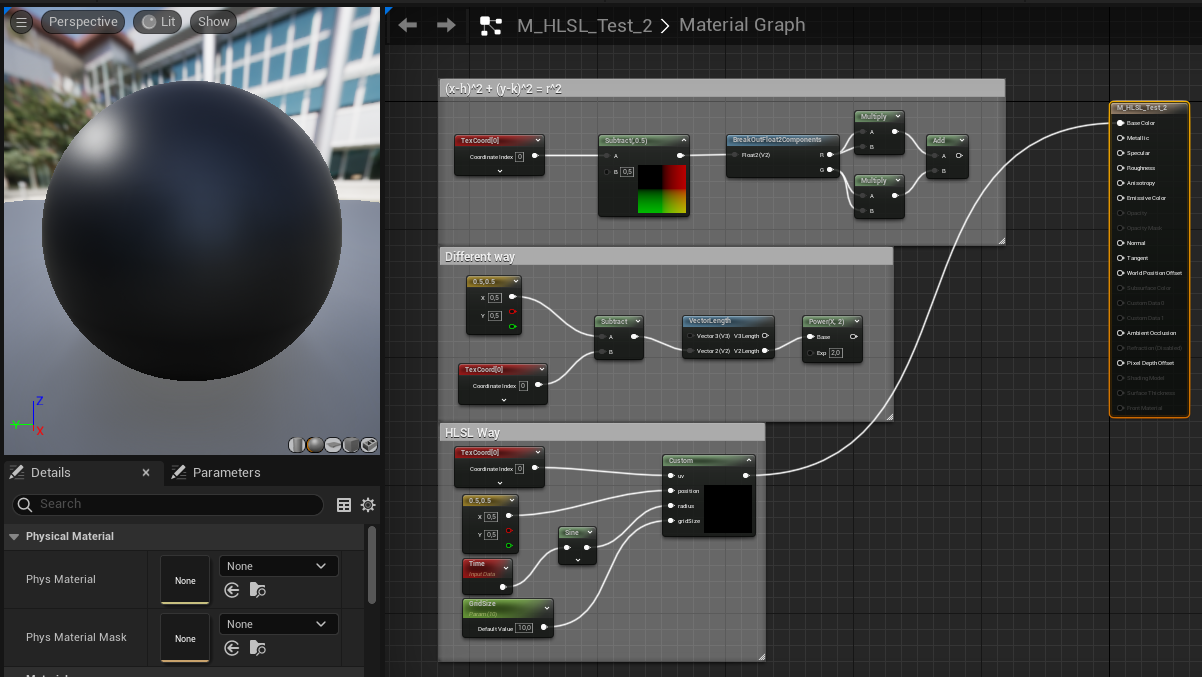1202x677 pixels.
Task: Collapse the Physical Material section
Action: point(14,537)
